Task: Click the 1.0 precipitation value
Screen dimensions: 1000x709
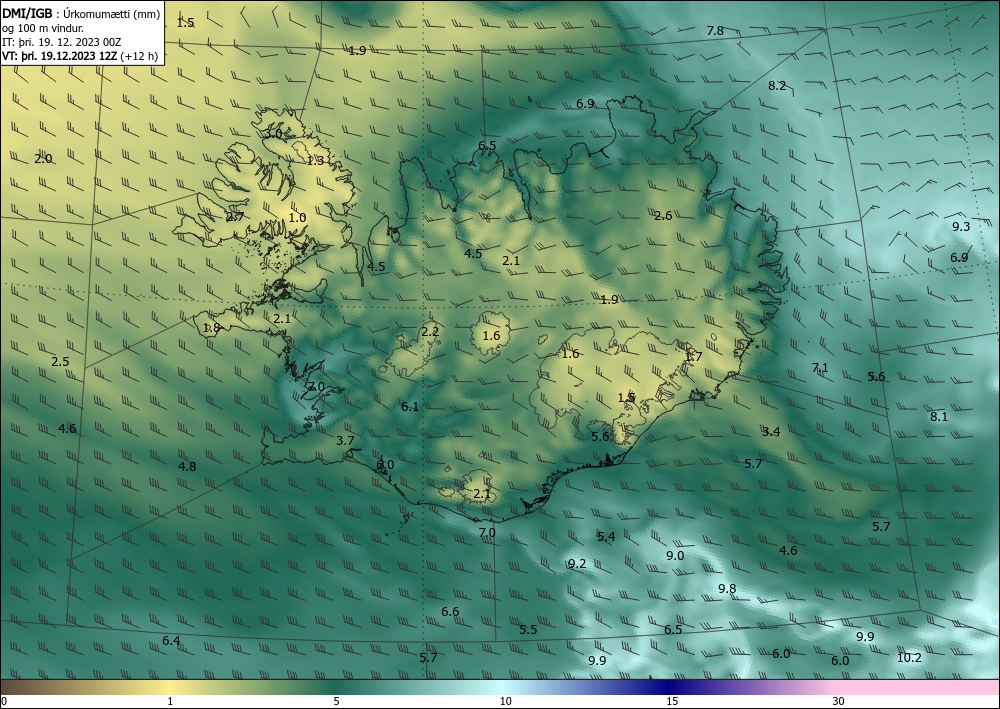Action: coord(297,217)
